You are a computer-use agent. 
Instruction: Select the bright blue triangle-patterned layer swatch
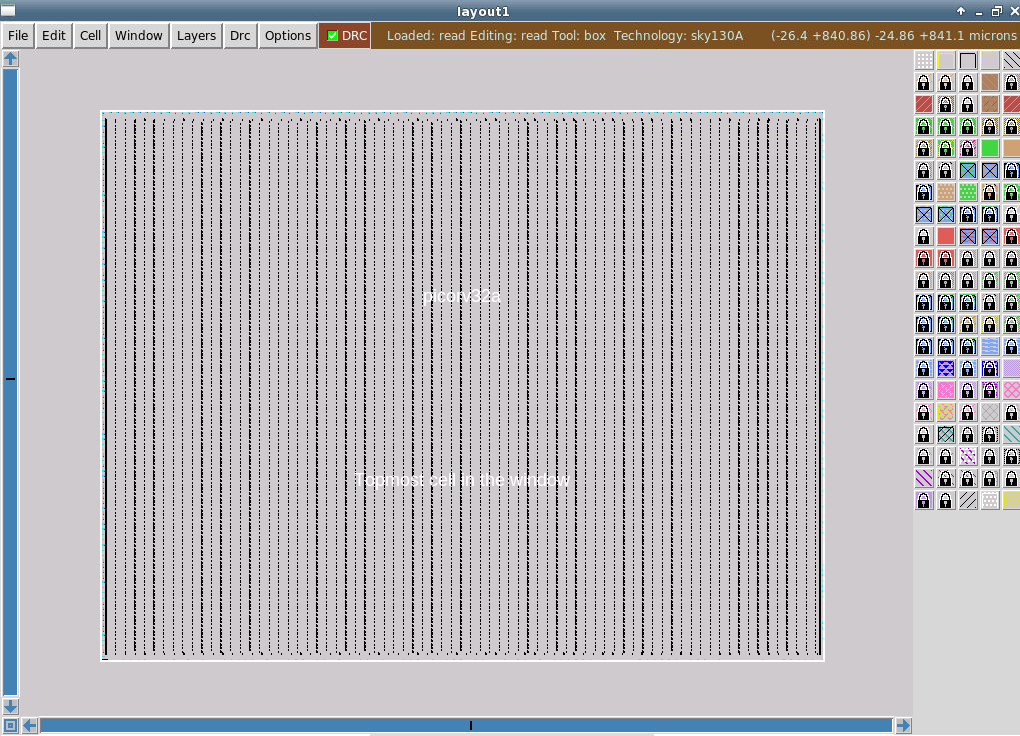click(x=946, y=368)
